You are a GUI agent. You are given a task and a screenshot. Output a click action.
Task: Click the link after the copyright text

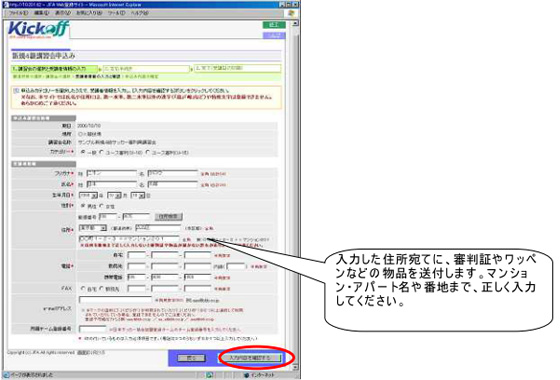coord(91,352)
